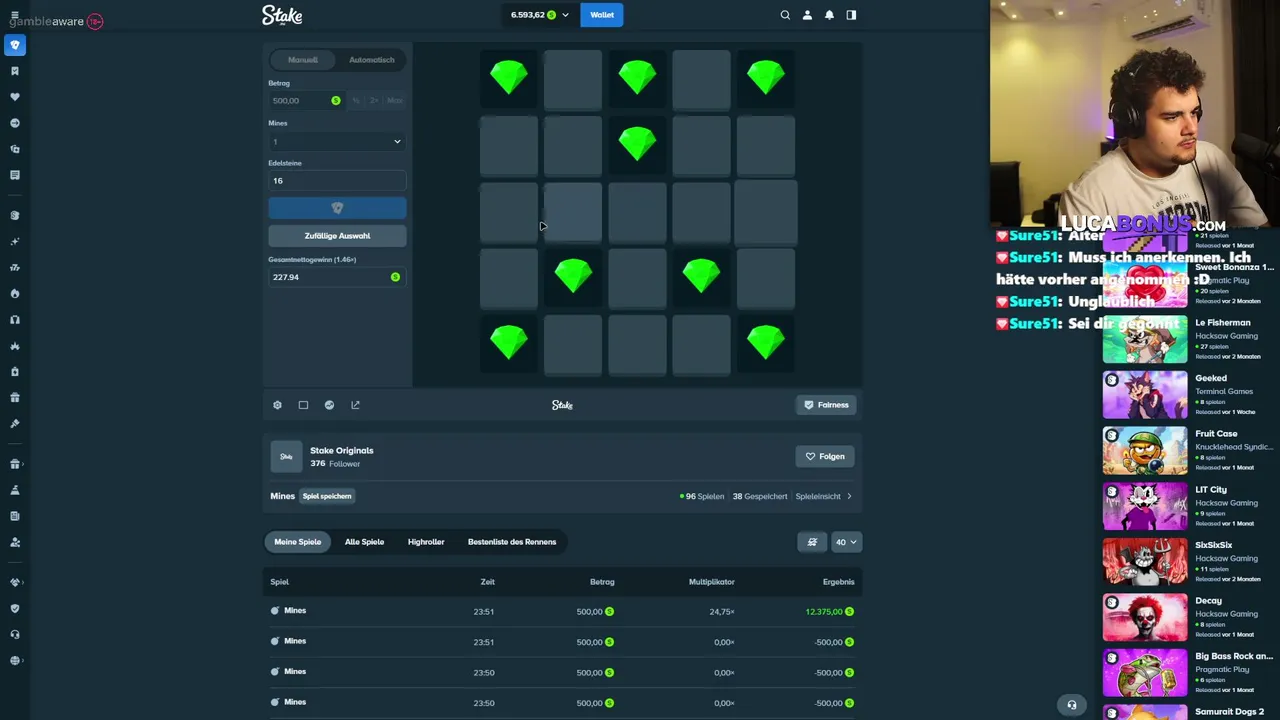Switch to Automatisch betting mode
The width and height of the screenshot is (1280, 720).
pyautogui.click(x=372, y=60)
